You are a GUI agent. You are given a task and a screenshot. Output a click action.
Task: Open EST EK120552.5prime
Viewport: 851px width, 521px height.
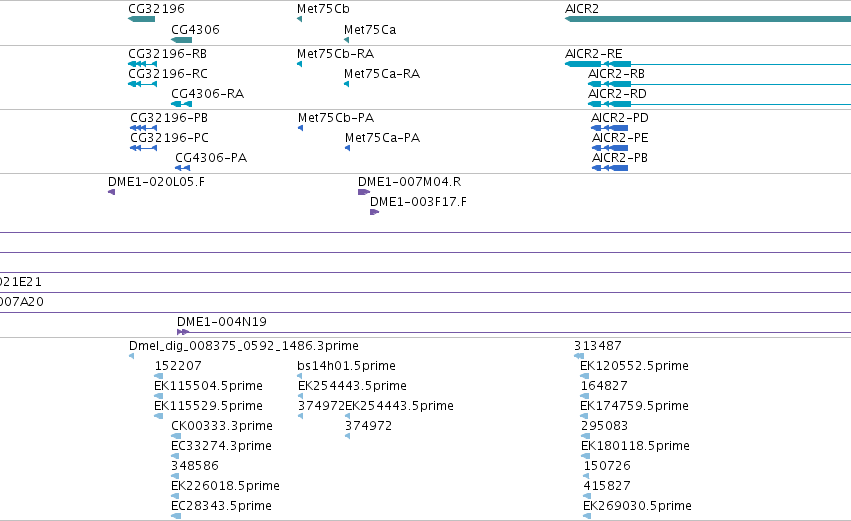634,366
